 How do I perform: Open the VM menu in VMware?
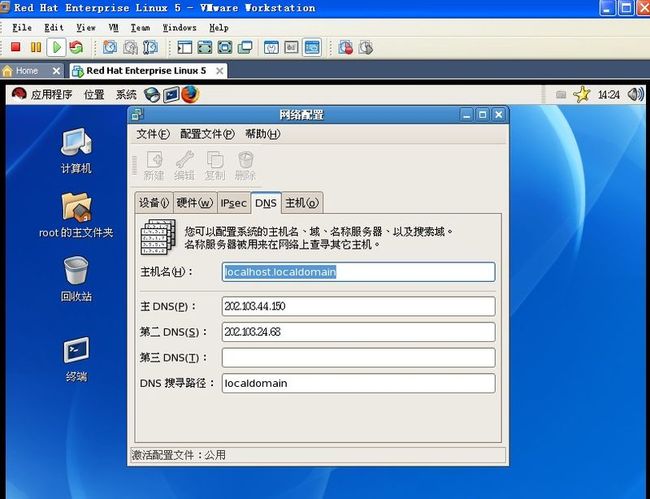click(113, 28)
